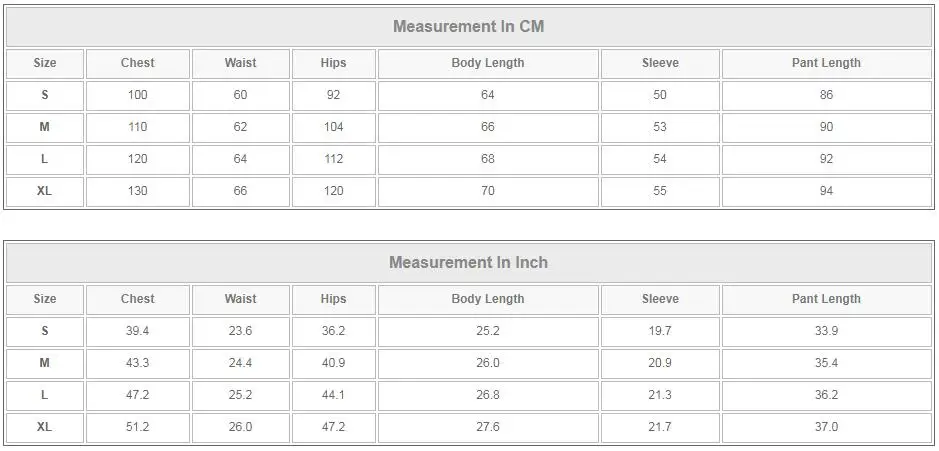Click the Waist header in the Inch table

pyautogui.click(x=240, y=299)
